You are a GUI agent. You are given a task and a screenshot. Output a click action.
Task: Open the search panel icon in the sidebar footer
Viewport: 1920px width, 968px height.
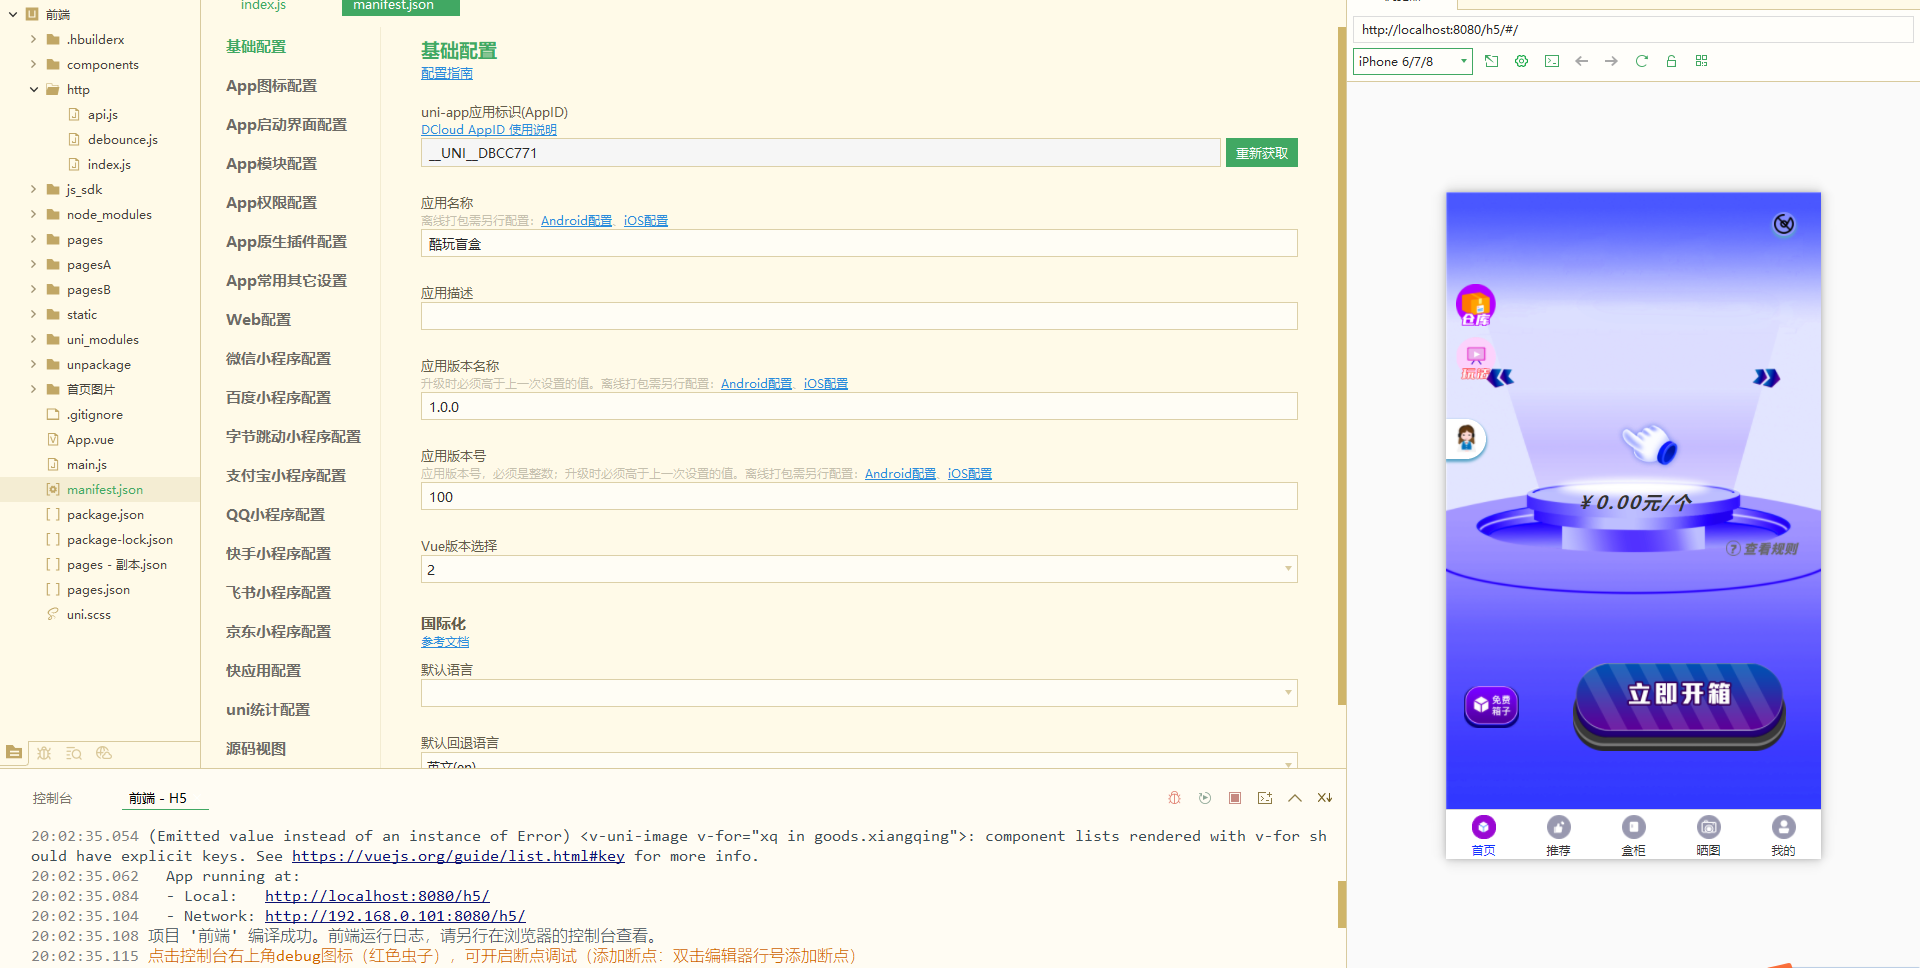[74, 753]
